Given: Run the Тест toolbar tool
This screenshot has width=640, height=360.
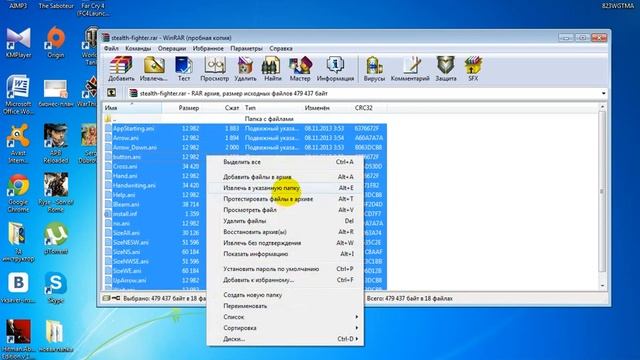Looking at the screenshot, I should 184,69.
